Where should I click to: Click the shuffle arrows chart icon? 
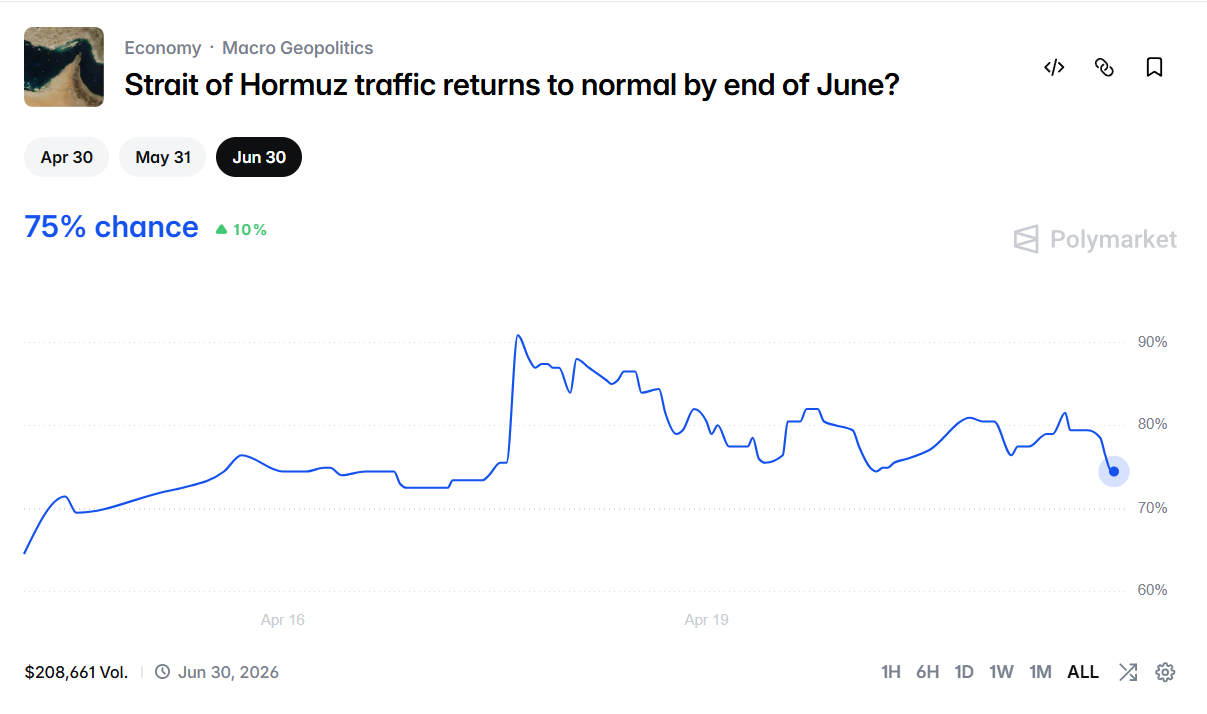click(x=1128, y=672)
